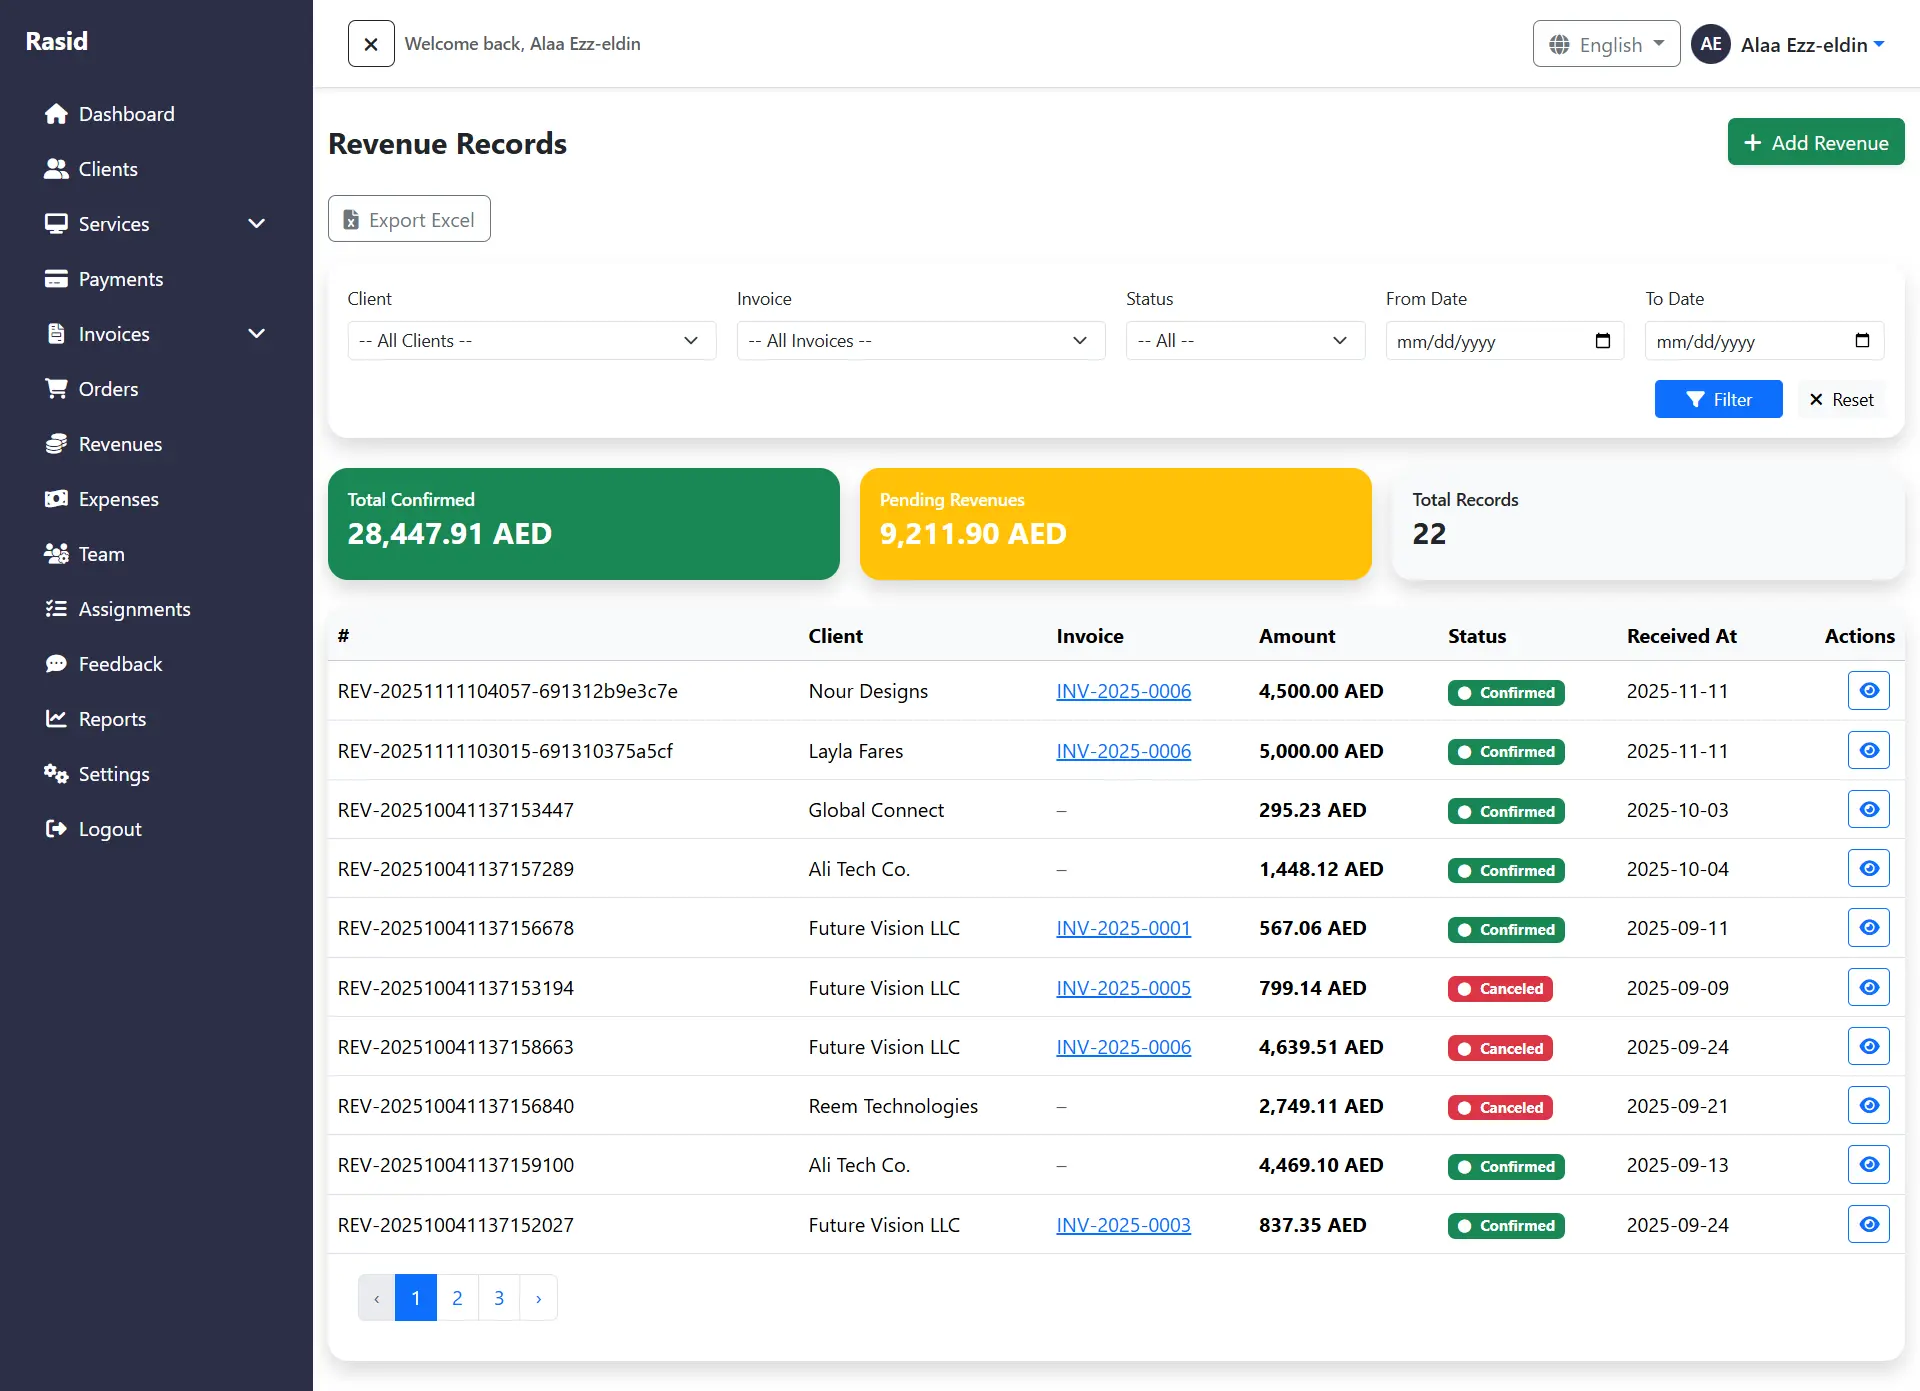The width and height of the screenshot is (1920, 1391).
Task: Click the Clients people icon in sidebar
Action: [56, 169]
